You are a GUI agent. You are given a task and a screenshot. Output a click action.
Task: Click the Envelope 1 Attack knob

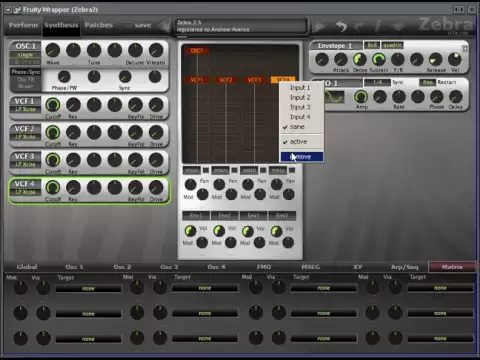click(341, 60)
